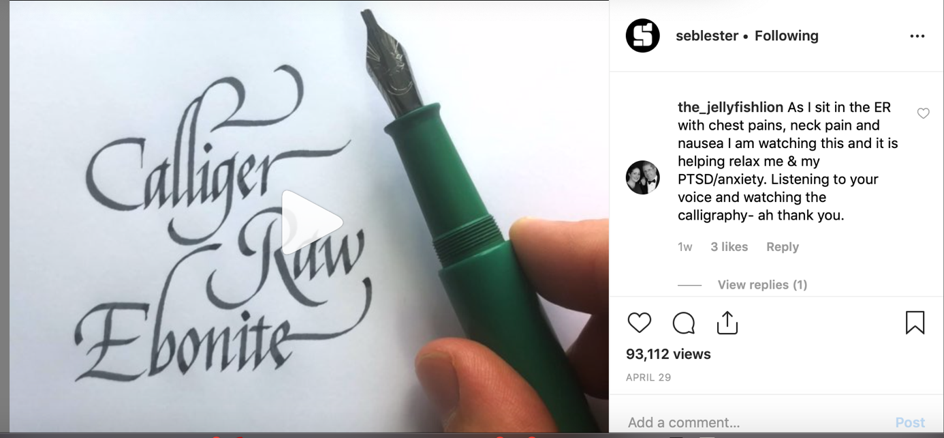Open seblester profile avatar
This screenshot has width=944, height=438.
(x=643, y=35)
